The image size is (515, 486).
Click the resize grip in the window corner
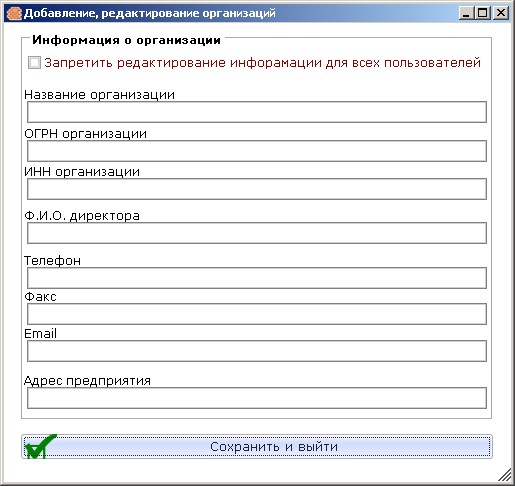(505, 475)
